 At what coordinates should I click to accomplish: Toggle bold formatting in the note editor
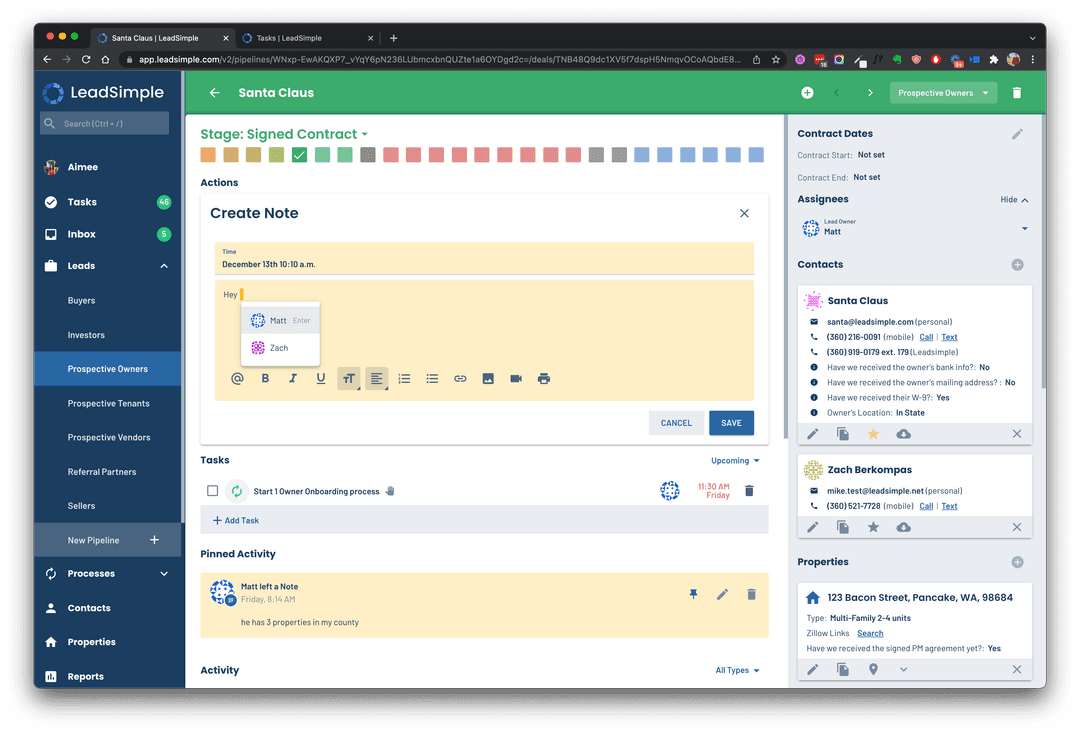265,379
